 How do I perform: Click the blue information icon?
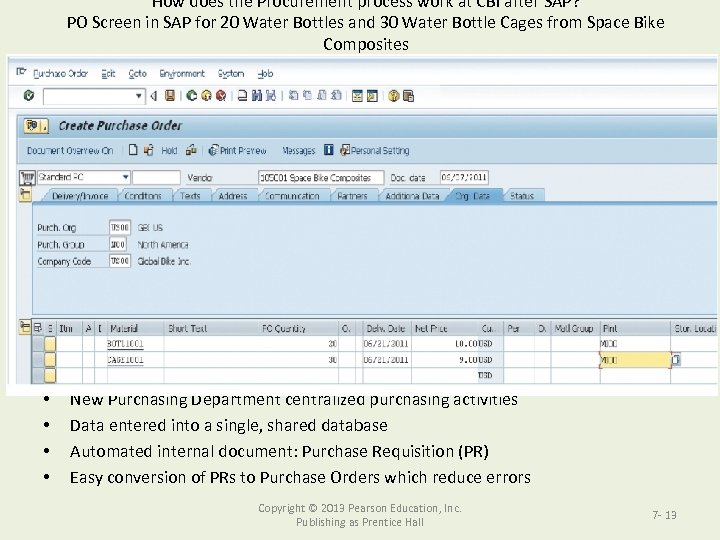328,150
